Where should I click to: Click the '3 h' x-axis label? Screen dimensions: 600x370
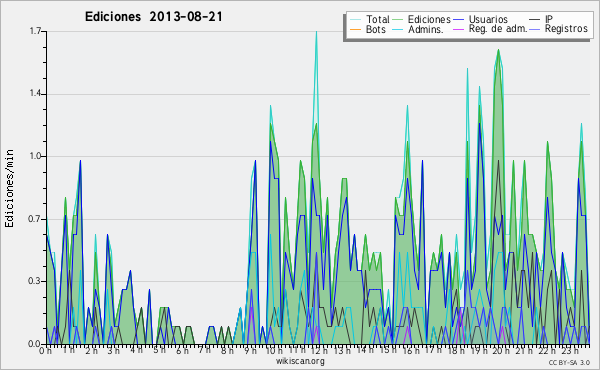(x=113, y=351)
